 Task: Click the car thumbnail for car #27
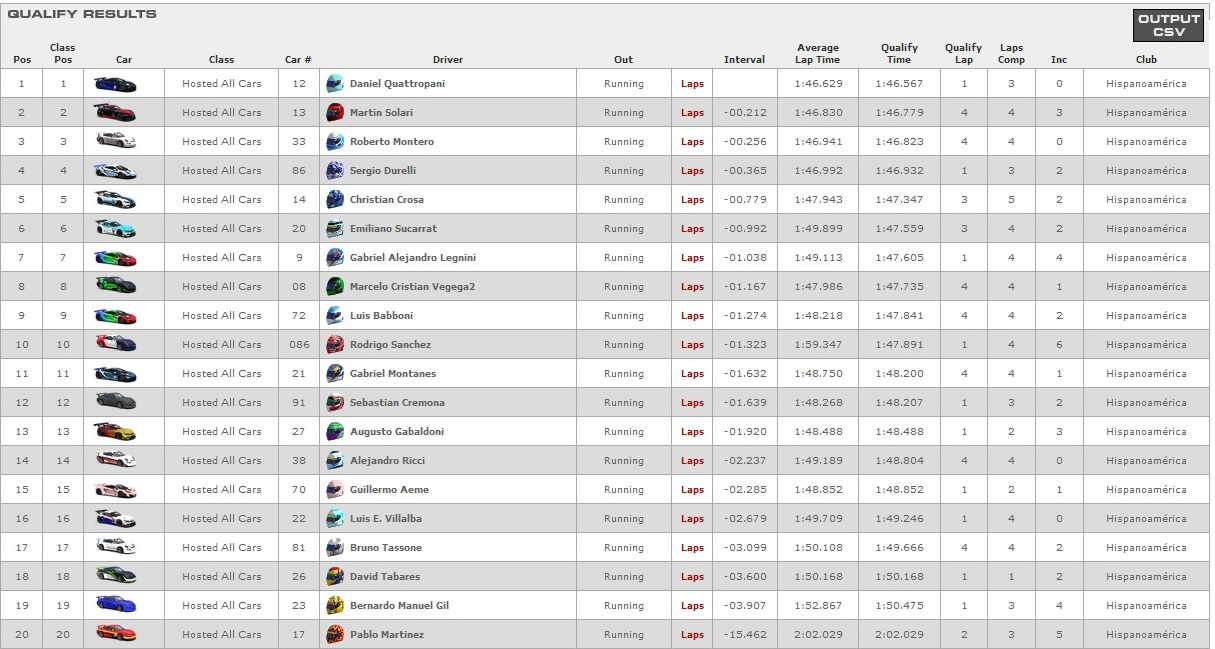[115, 432]
